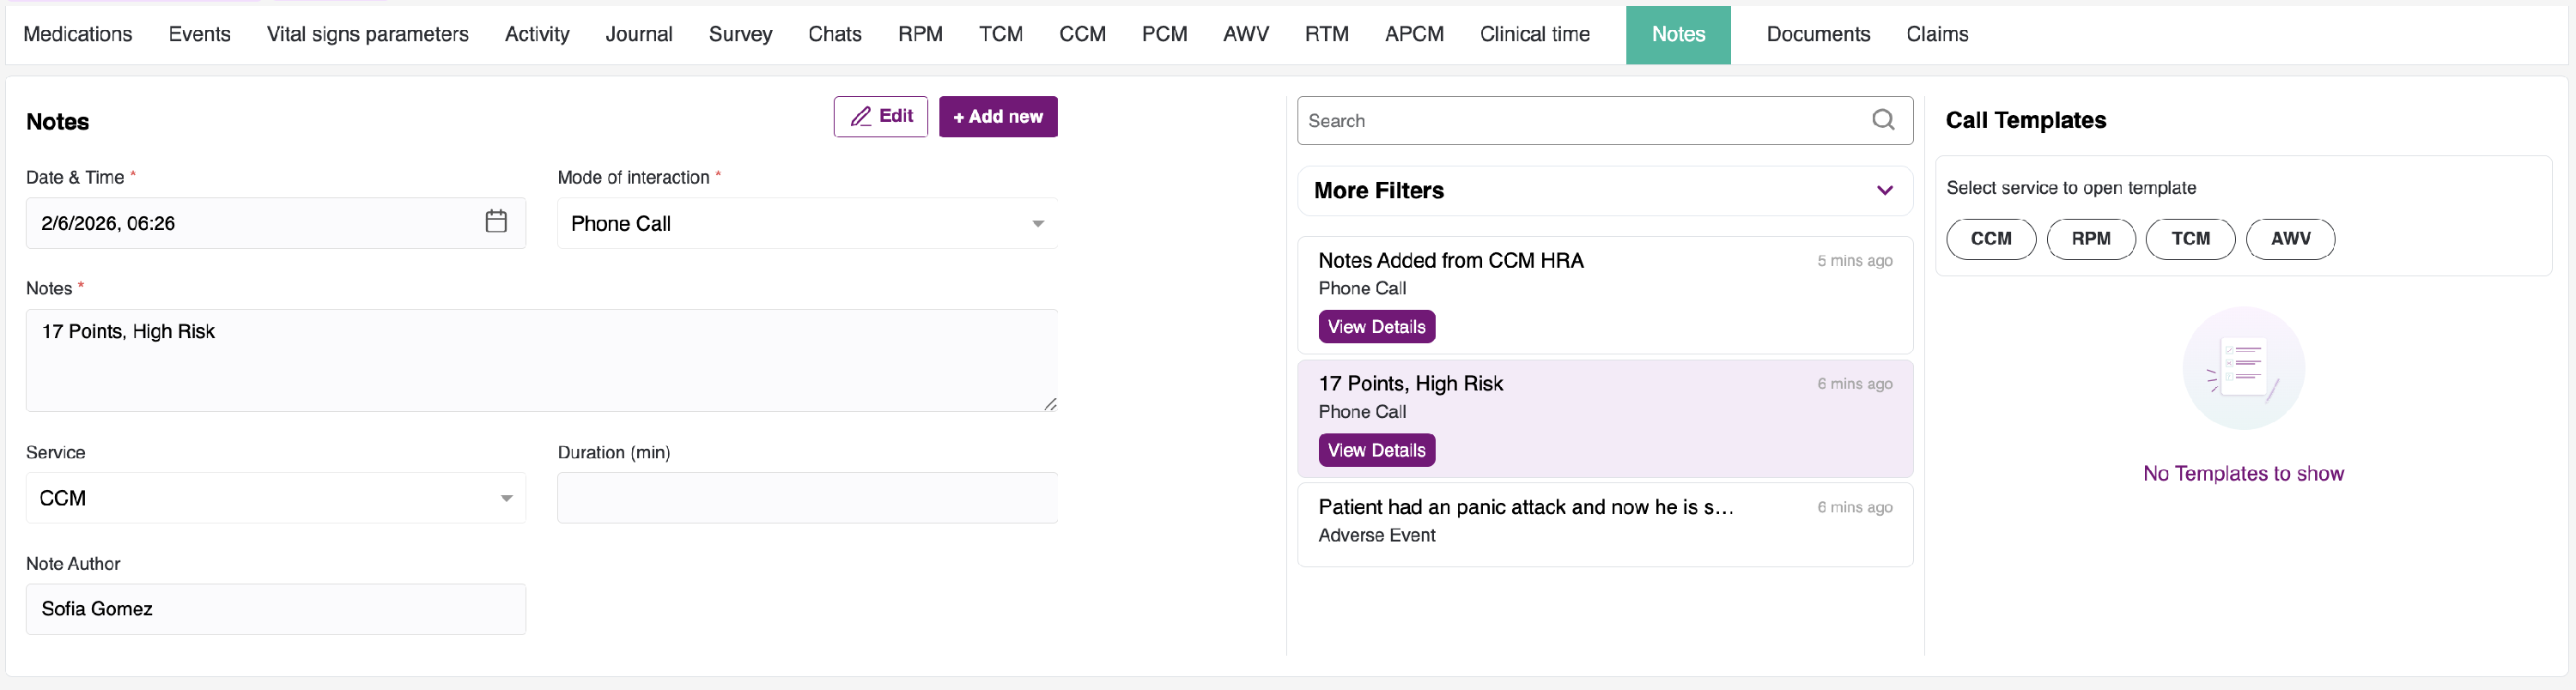
Task: Go to the Vital signs parameters tab
Action: [367, 35]
